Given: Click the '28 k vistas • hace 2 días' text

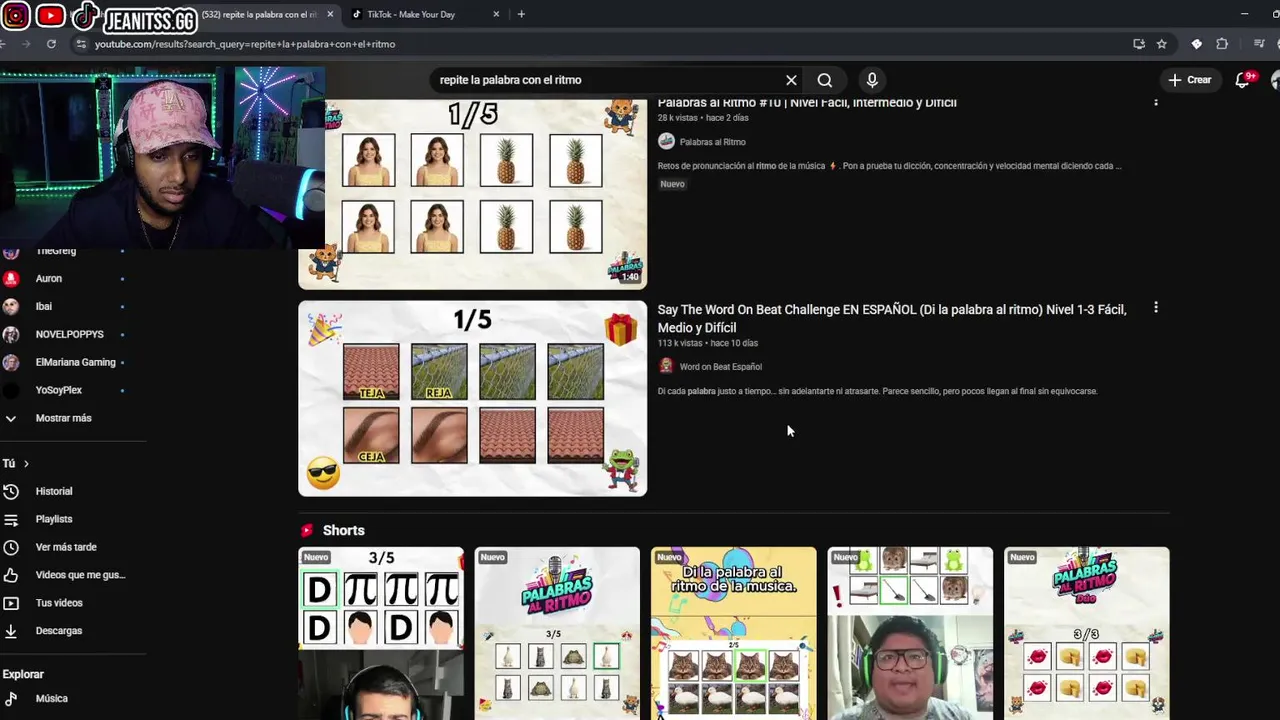Looking at the screenshot, I should [x=703, y=118].
